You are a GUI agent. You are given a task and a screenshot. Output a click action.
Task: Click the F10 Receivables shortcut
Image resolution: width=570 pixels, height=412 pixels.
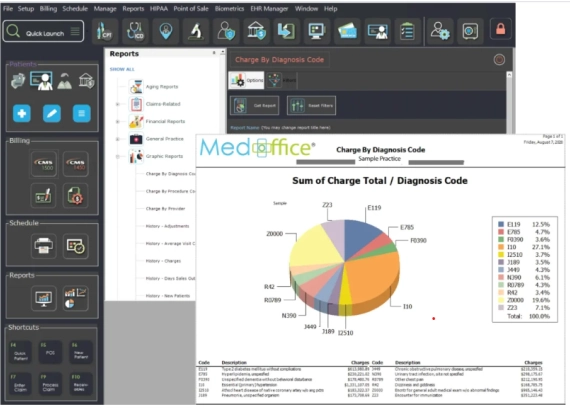(x=81, y=384)
